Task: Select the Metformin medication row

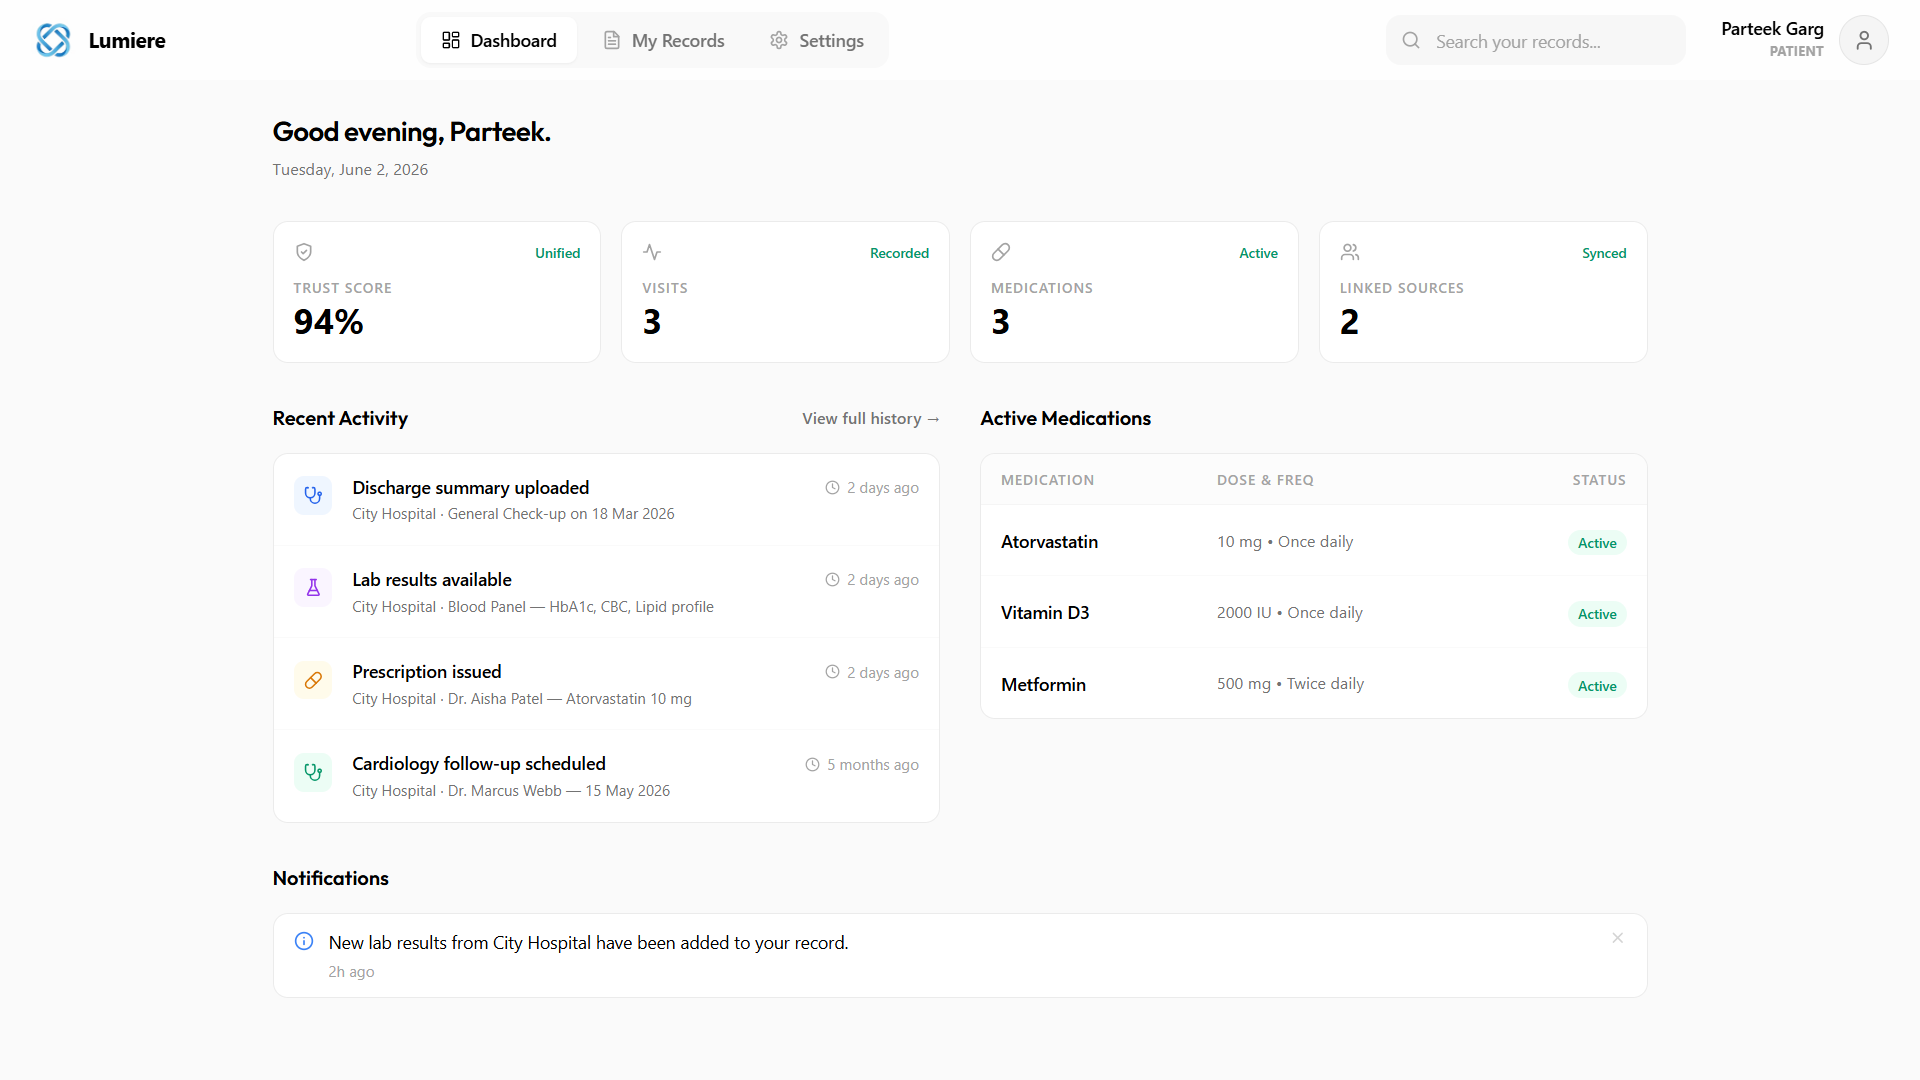Action: pos(1313,684)
